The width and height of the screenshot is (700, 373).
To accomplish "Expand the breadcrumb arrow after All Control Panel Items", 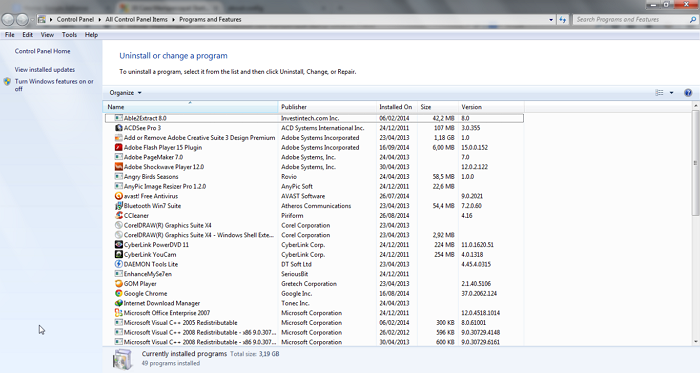I will click(173, 20).
